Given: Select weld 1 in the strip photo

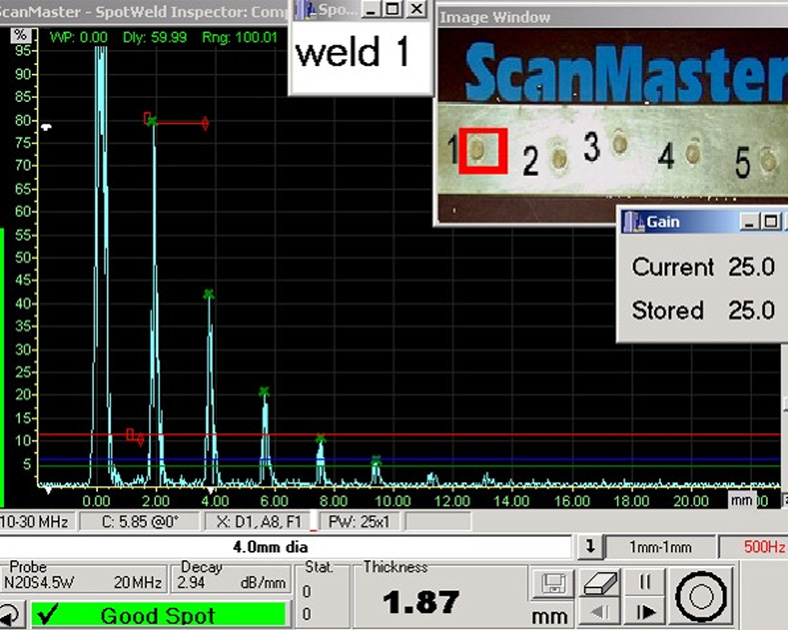Looking at the screenshot, I should click(477, 149).
